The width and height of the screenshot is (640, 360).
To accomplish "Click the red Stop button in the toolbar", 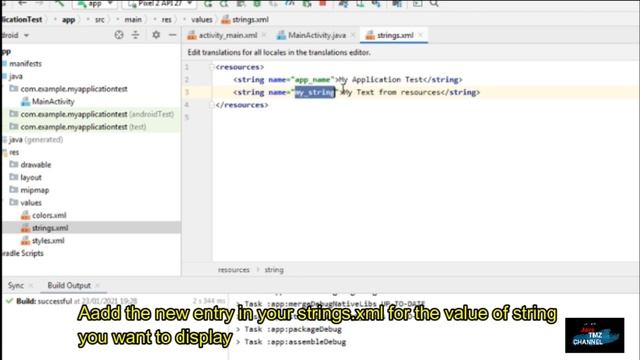I will 323,3.
